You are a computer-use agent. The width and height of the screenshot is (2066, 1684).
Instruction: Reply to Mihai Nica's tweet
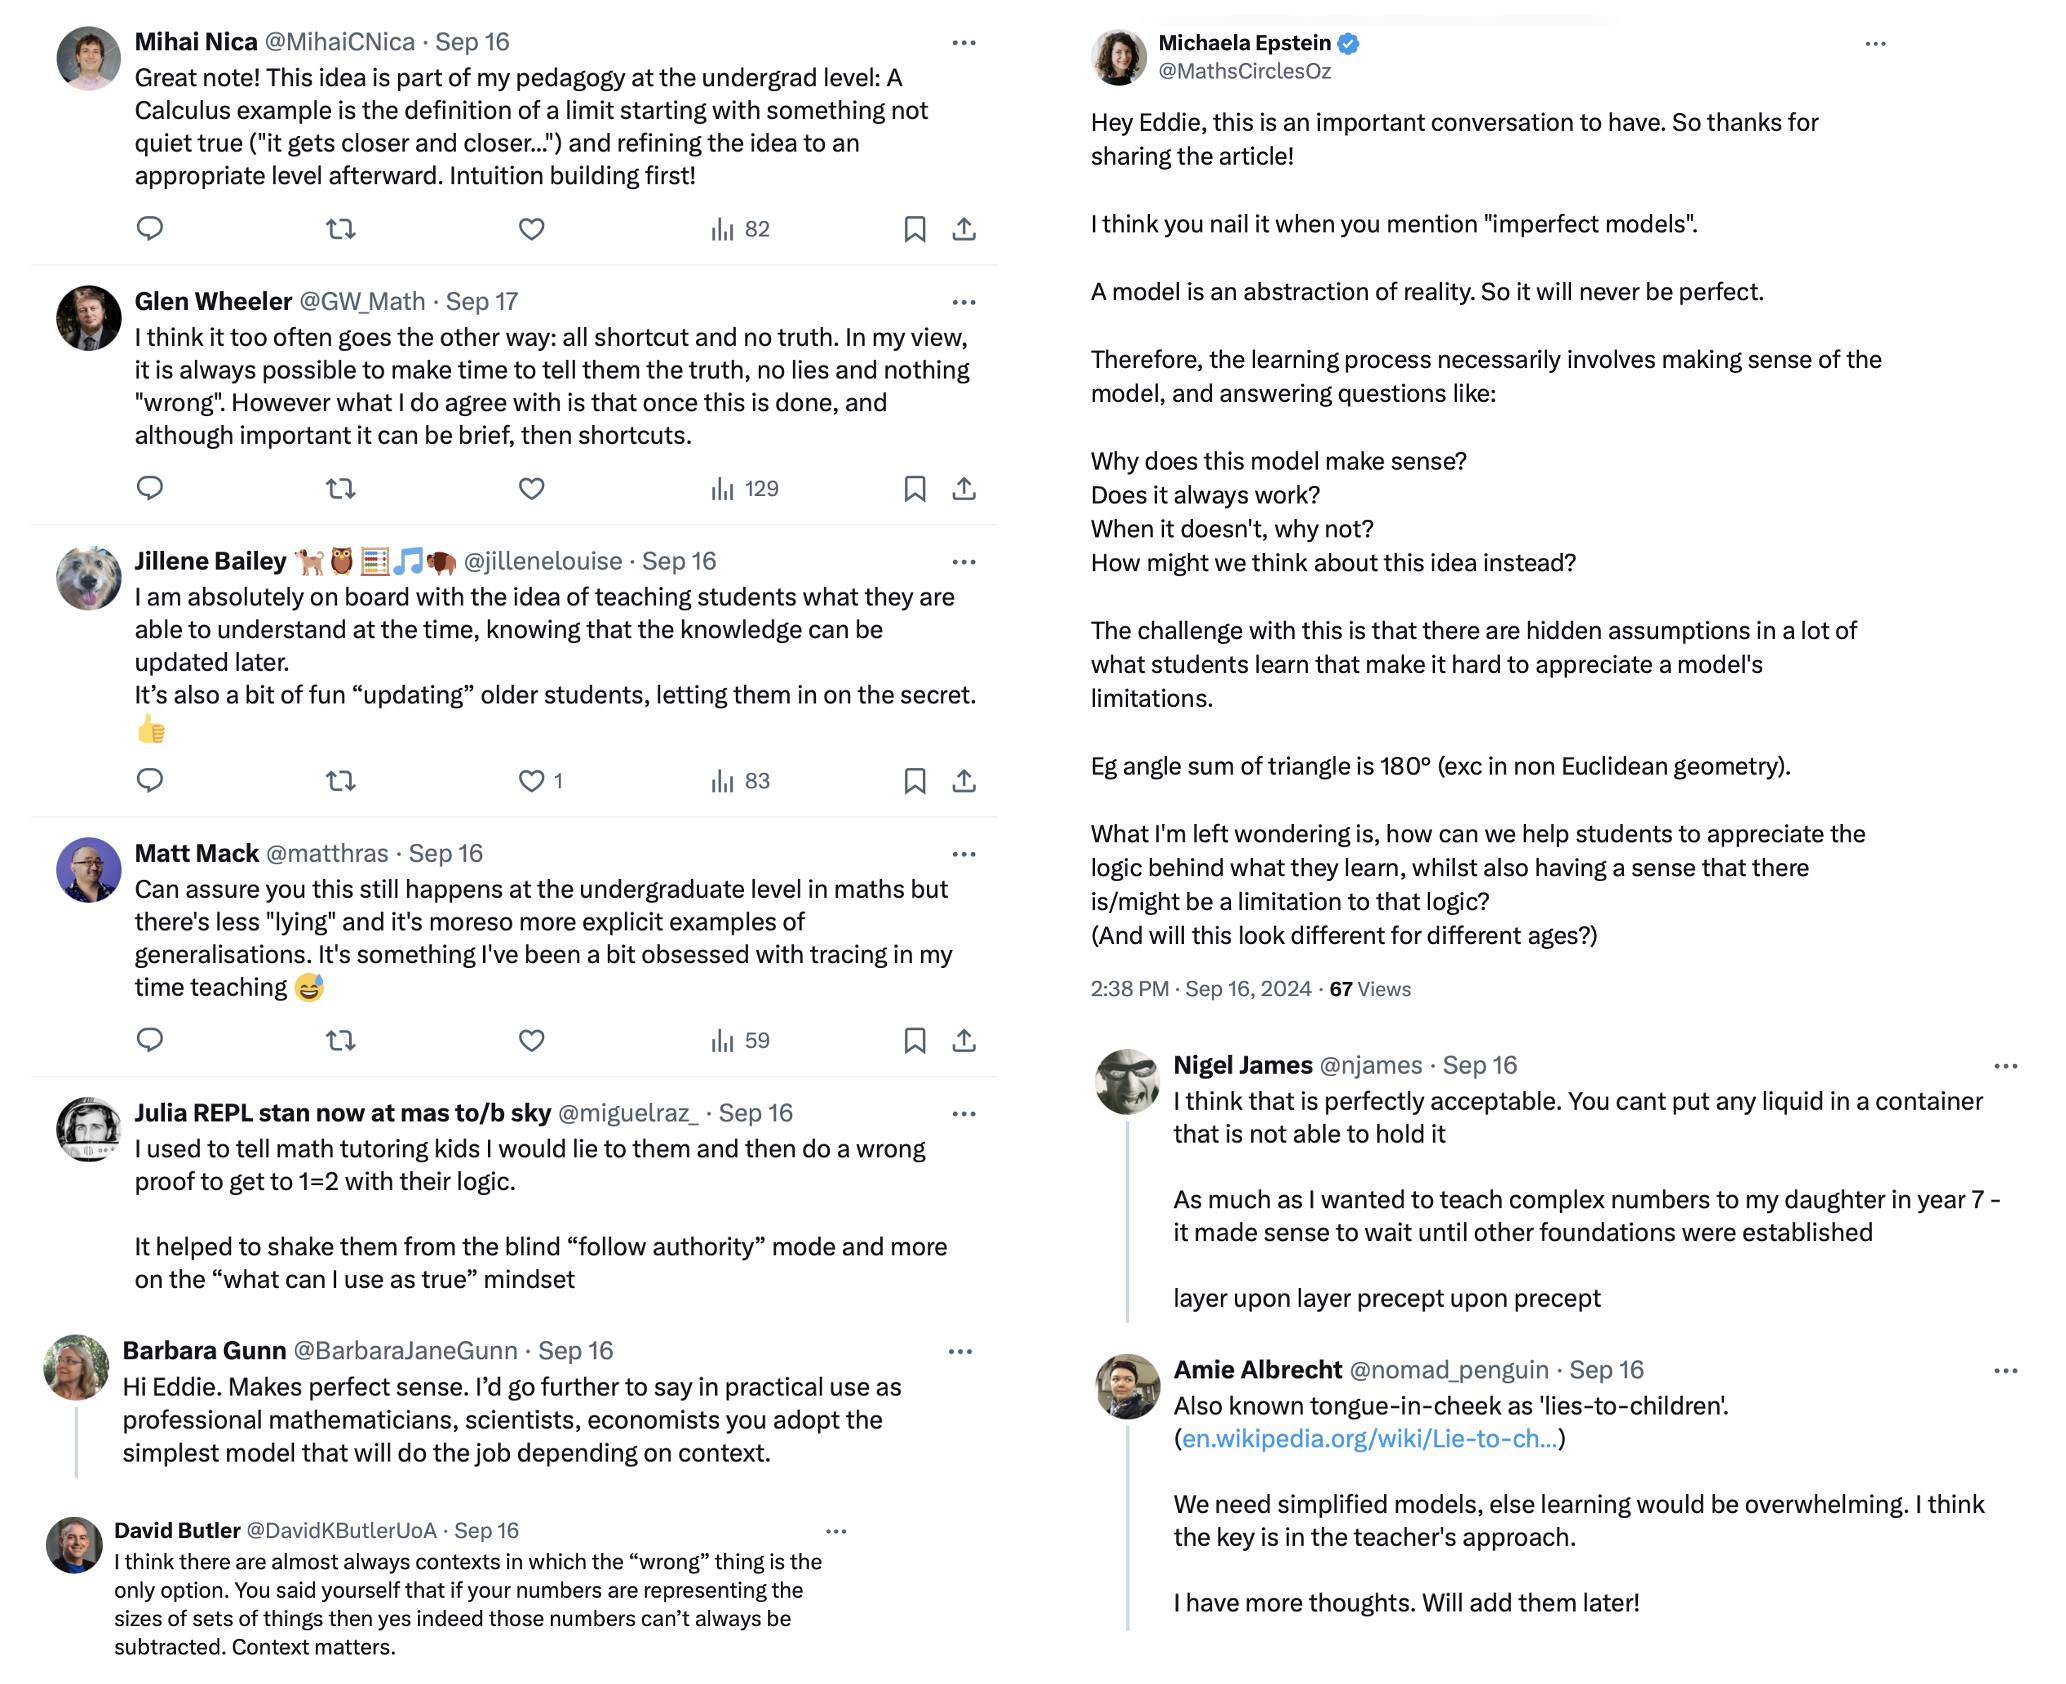click(x=150, y=229)
